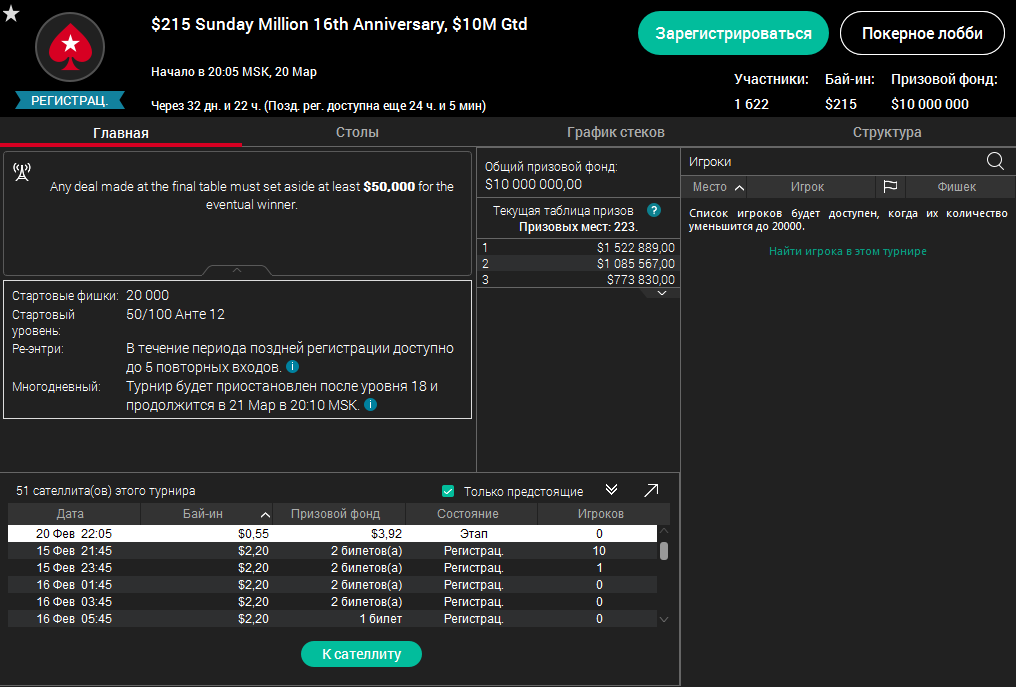Screen dimensions: 1016x687
Task: Click the favorite star icon
Action: (11, 12)
